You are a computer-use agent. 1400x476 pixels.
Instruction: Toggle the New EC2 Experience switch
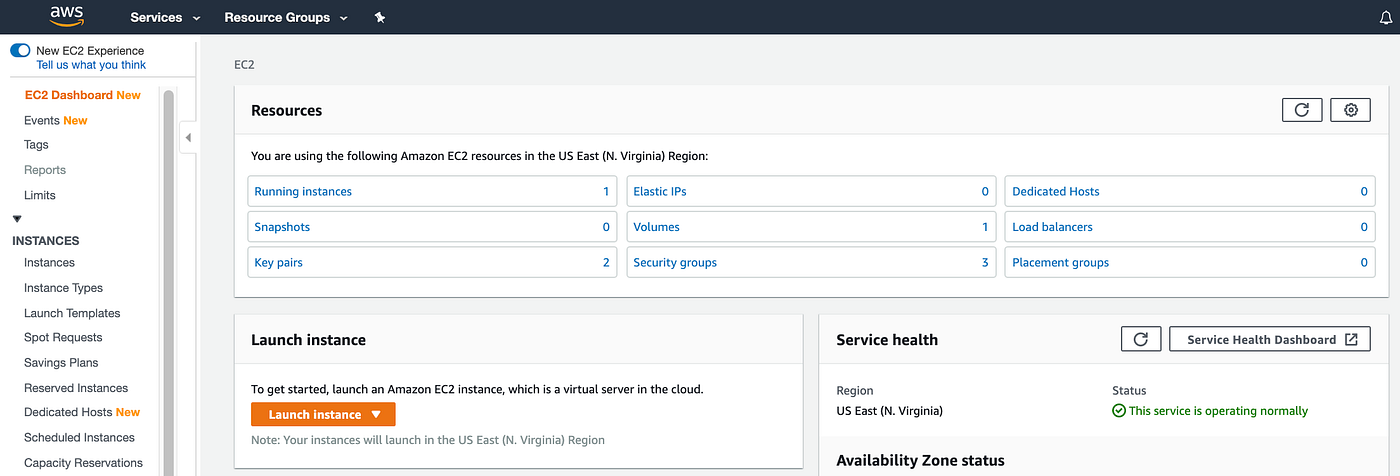[x=20, y=50]
